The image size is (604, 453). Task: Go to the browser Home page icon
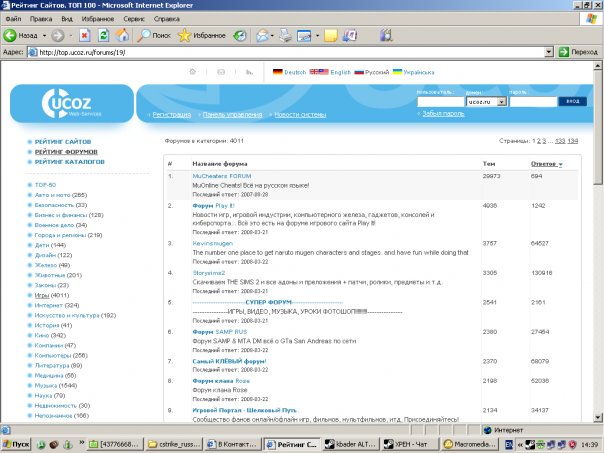[122, 35]
